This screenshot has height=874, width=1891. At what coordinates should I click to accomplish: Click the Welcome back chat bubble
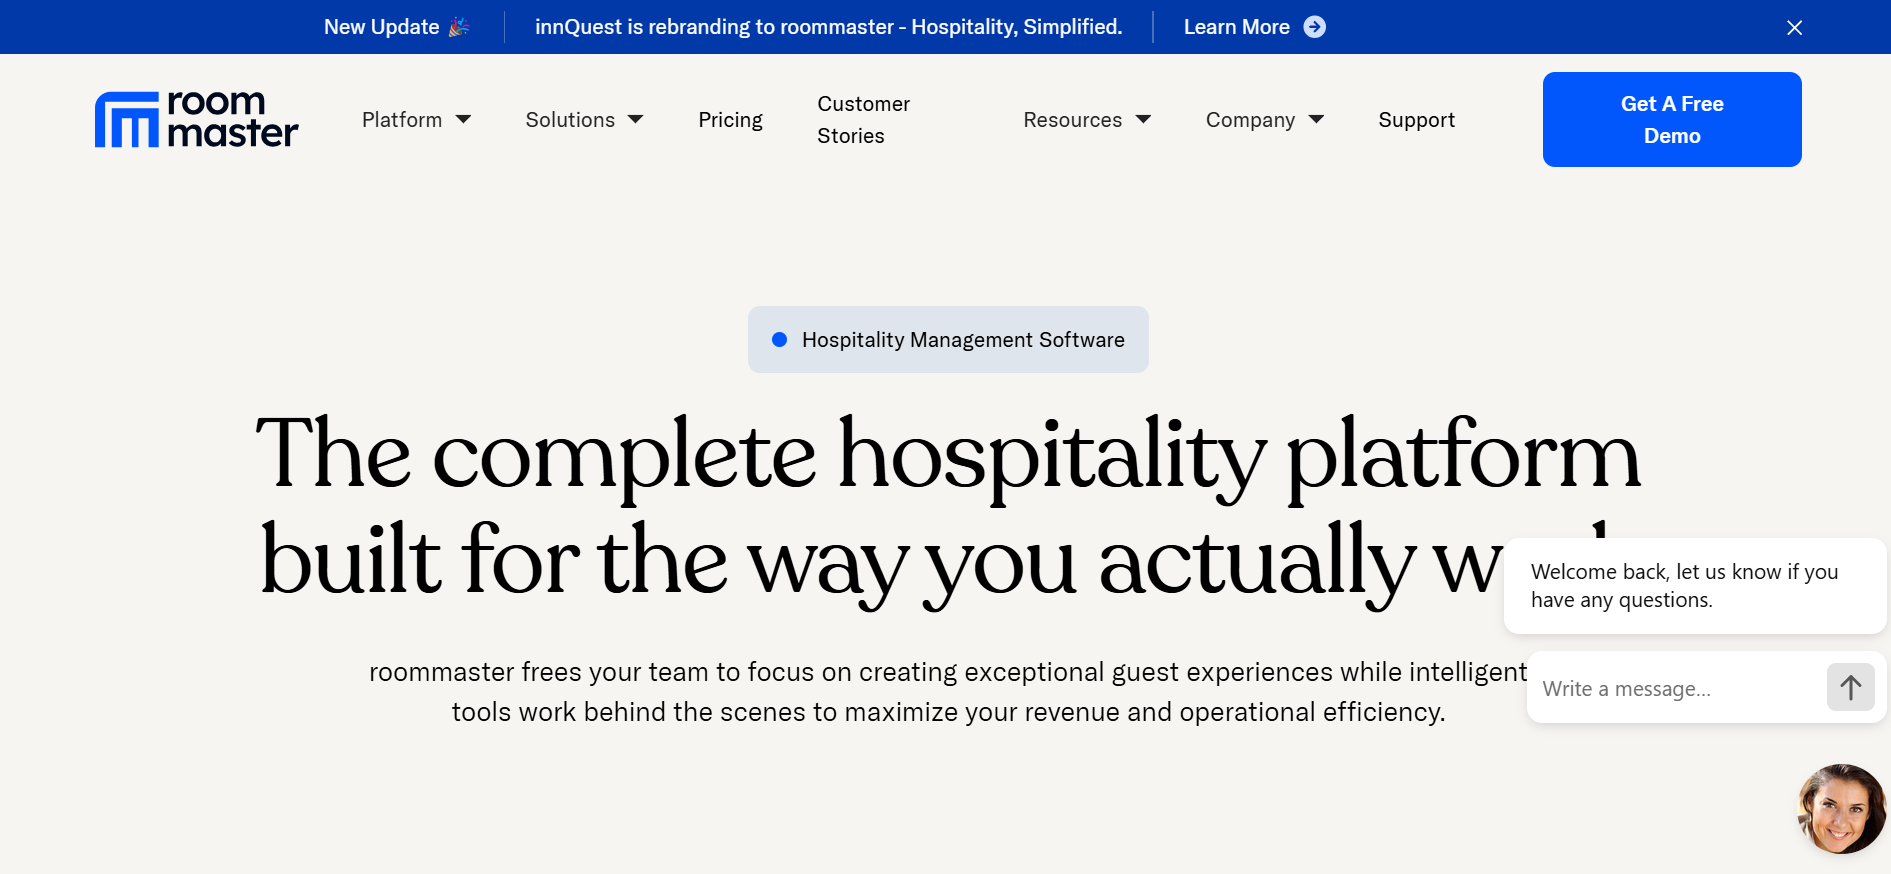coord(1695,586)
